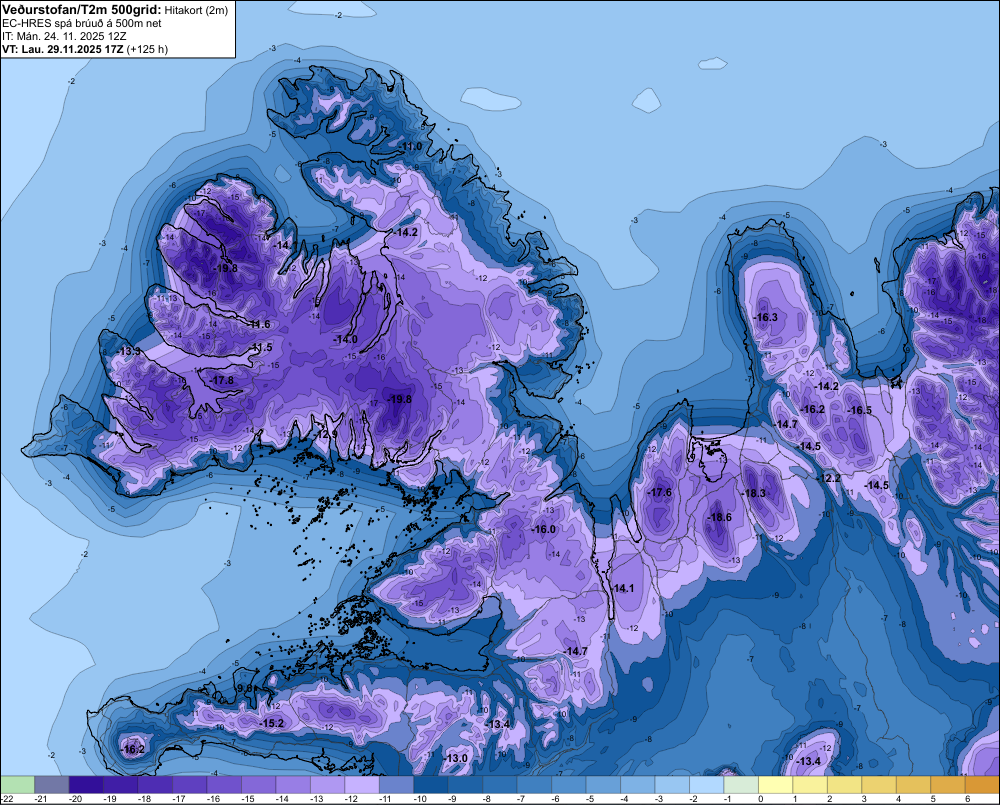Click the legend swatch between 0 and 1
Image resolution: width=1000 pixels, height=805 pixels.
(x=775, y=784)
